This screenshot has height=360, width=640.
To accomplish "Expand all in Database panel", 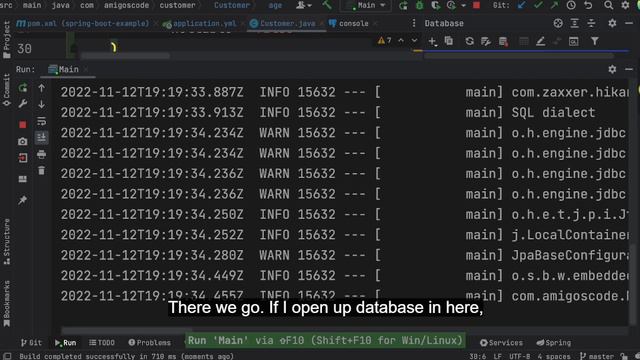I will (575, 23).
